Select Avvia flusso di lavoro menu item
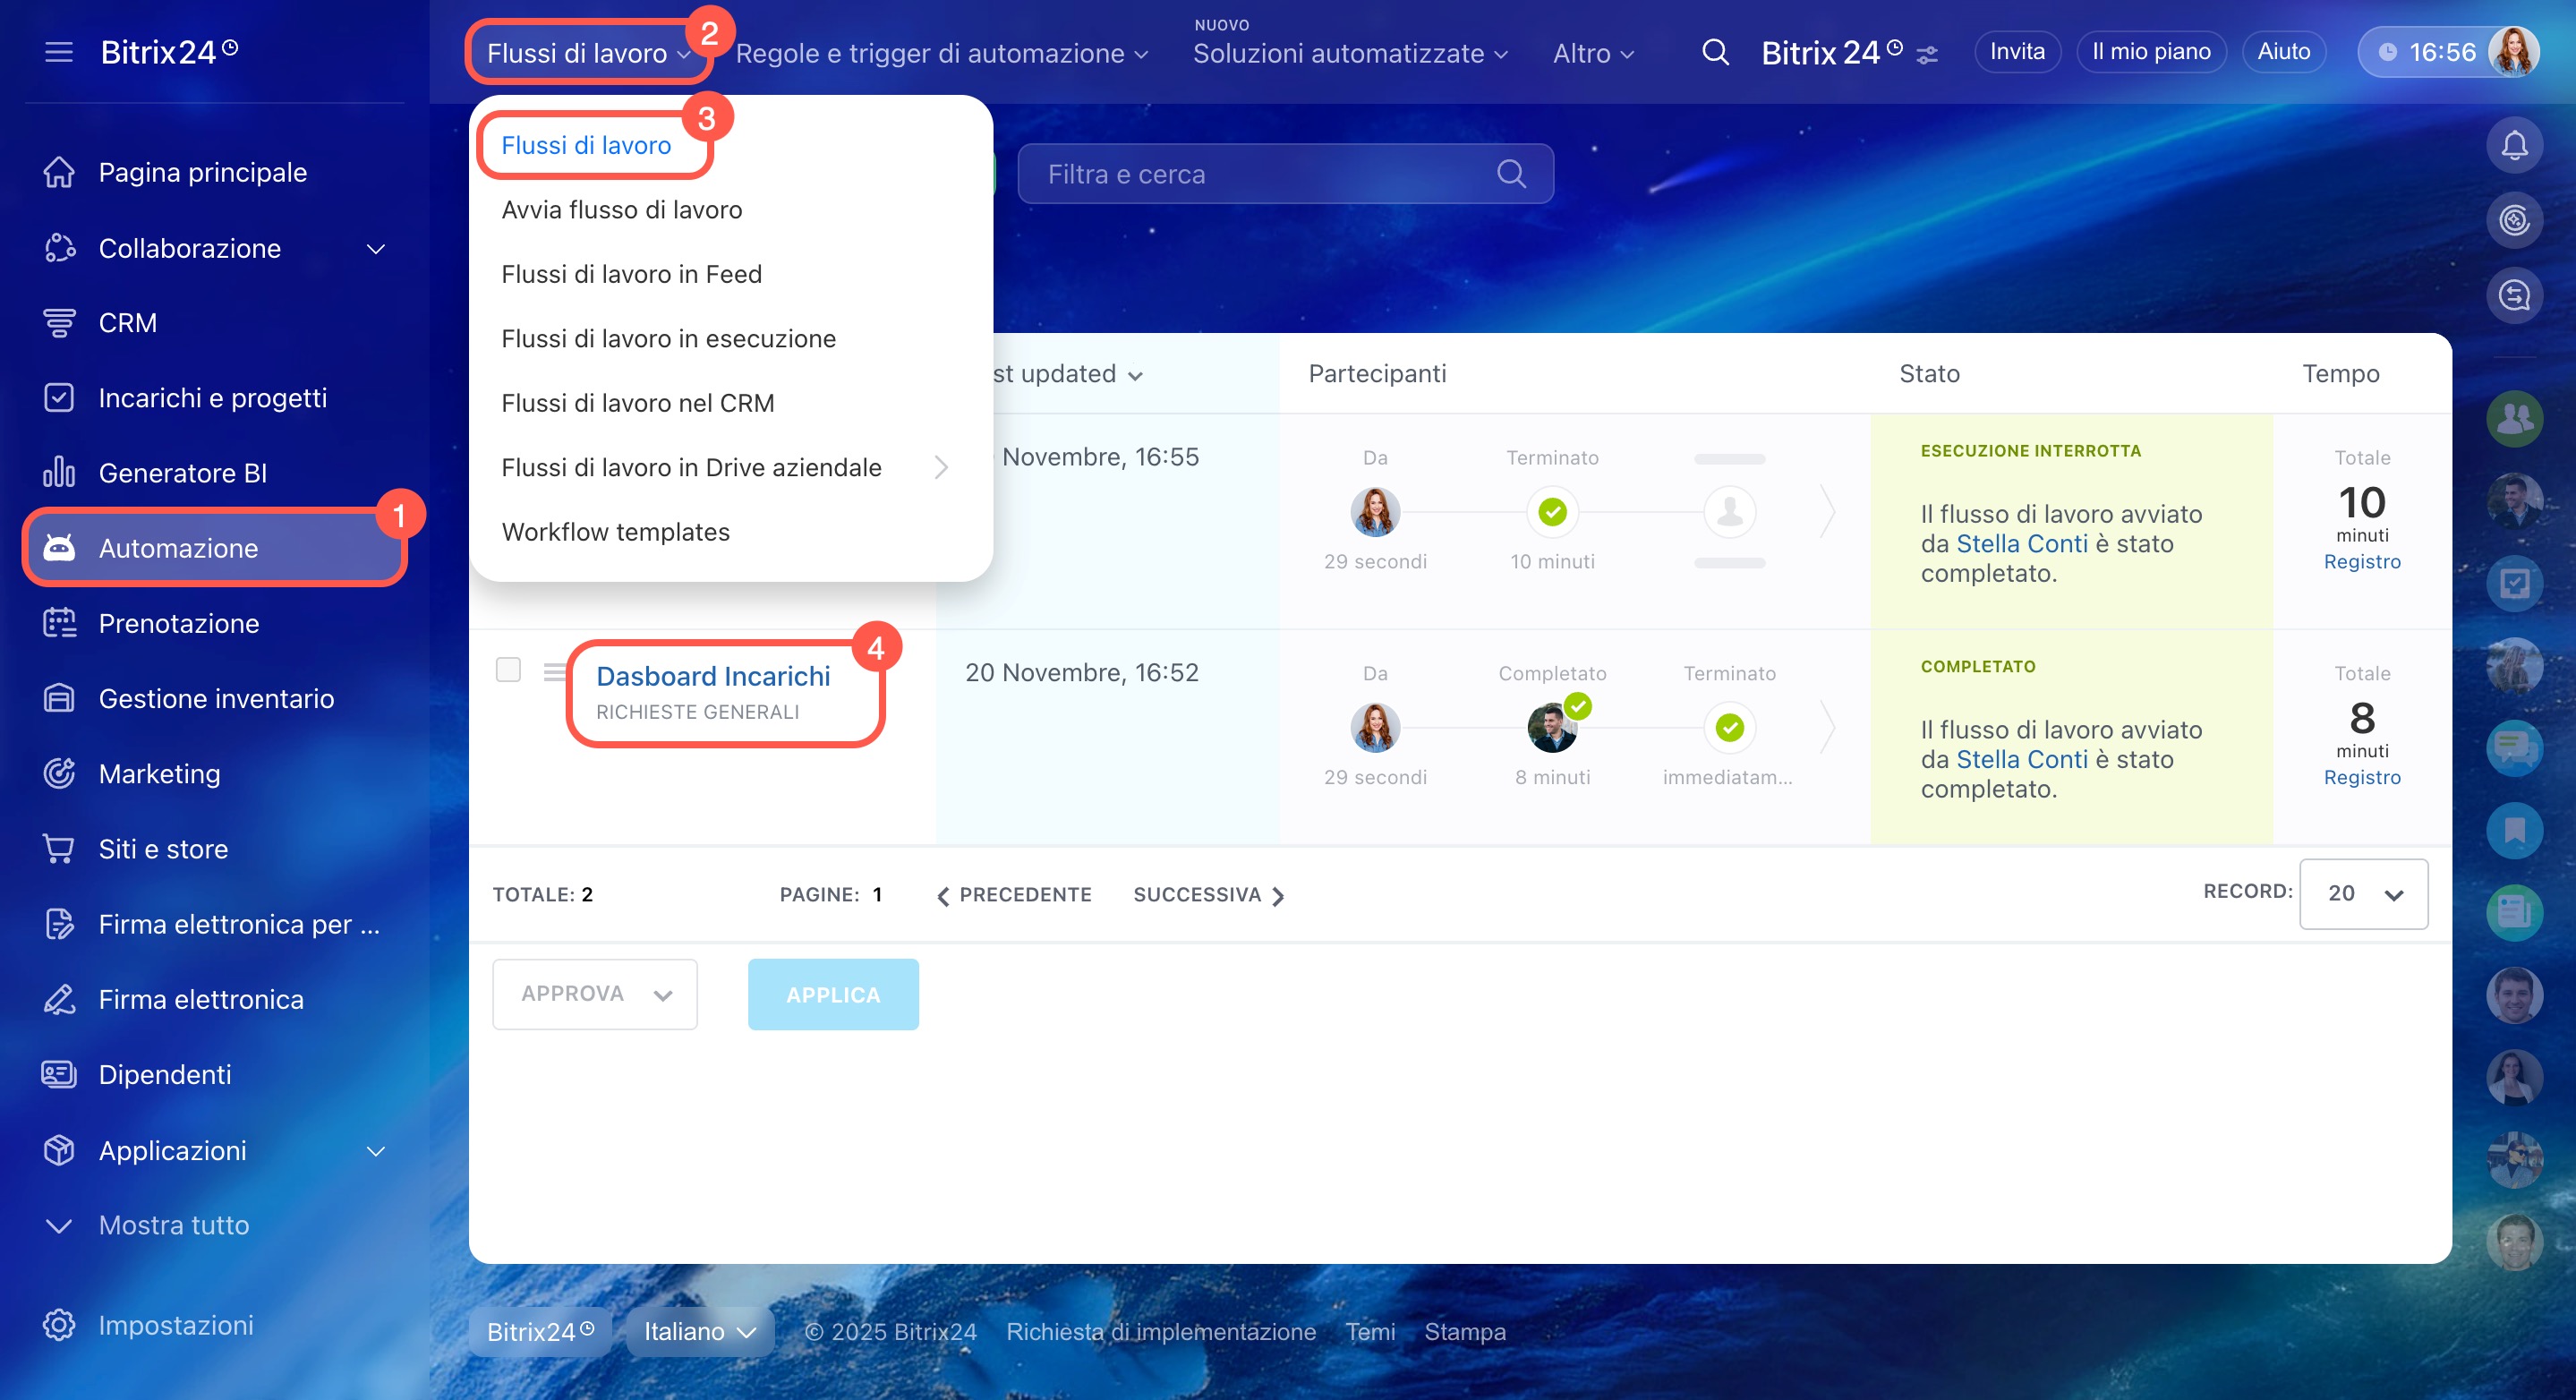 coord(621,210)
